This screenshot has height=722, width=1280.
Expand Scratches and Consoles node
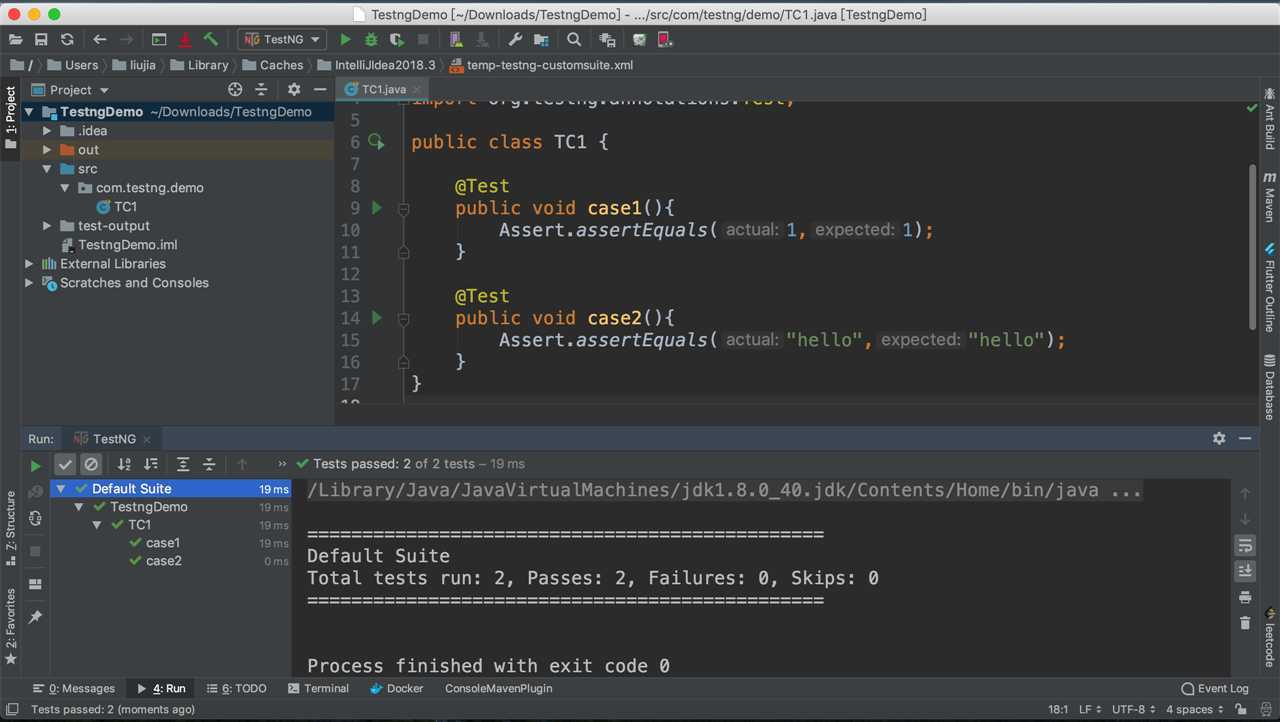tap(29, 283)
